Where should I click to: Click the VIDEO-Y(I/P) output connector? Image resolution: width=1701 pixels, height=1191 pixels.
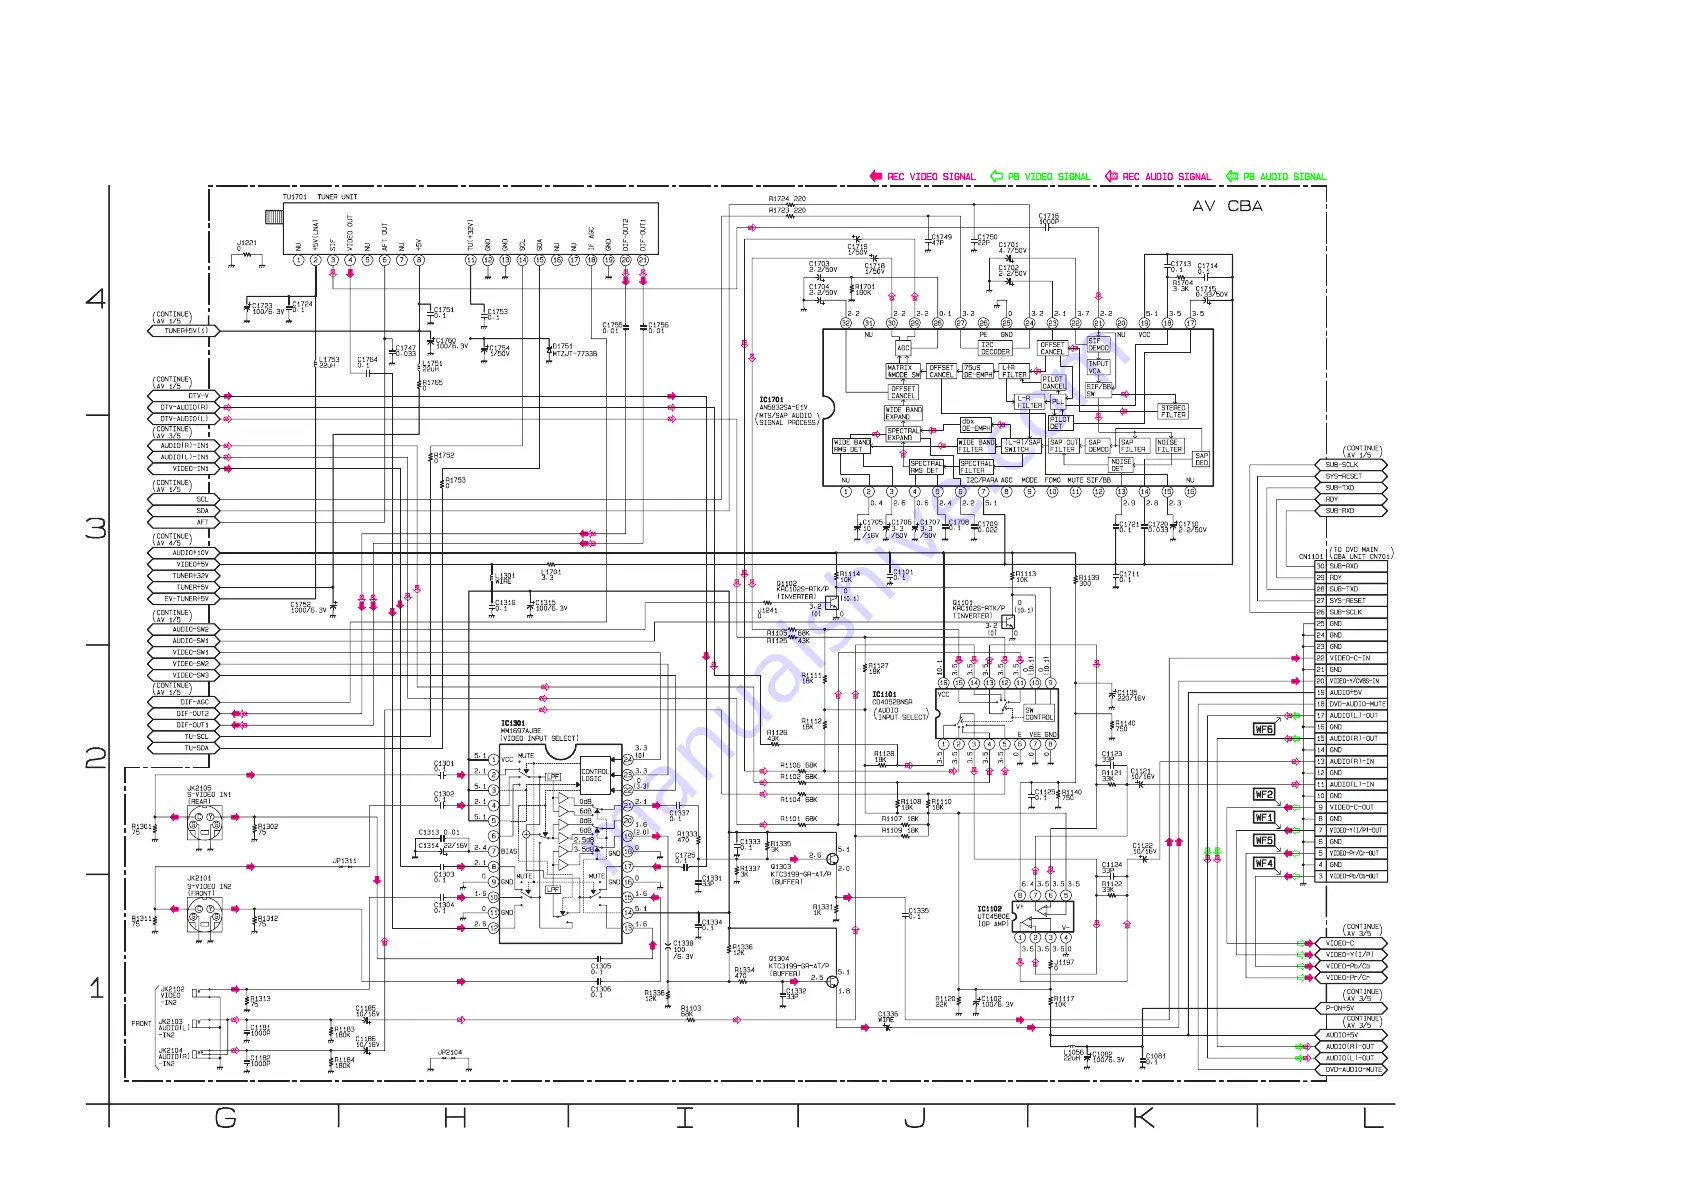(1351, 955)
